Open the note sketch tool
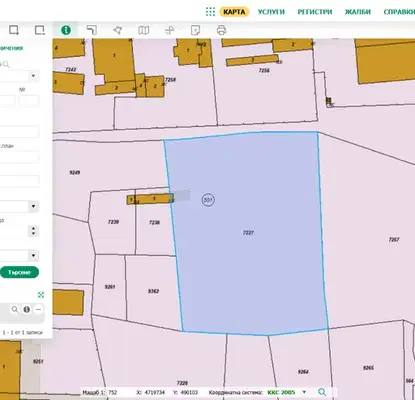Viewport: 415px width, 400px height. pyautogui.click(x=195, y=30)
